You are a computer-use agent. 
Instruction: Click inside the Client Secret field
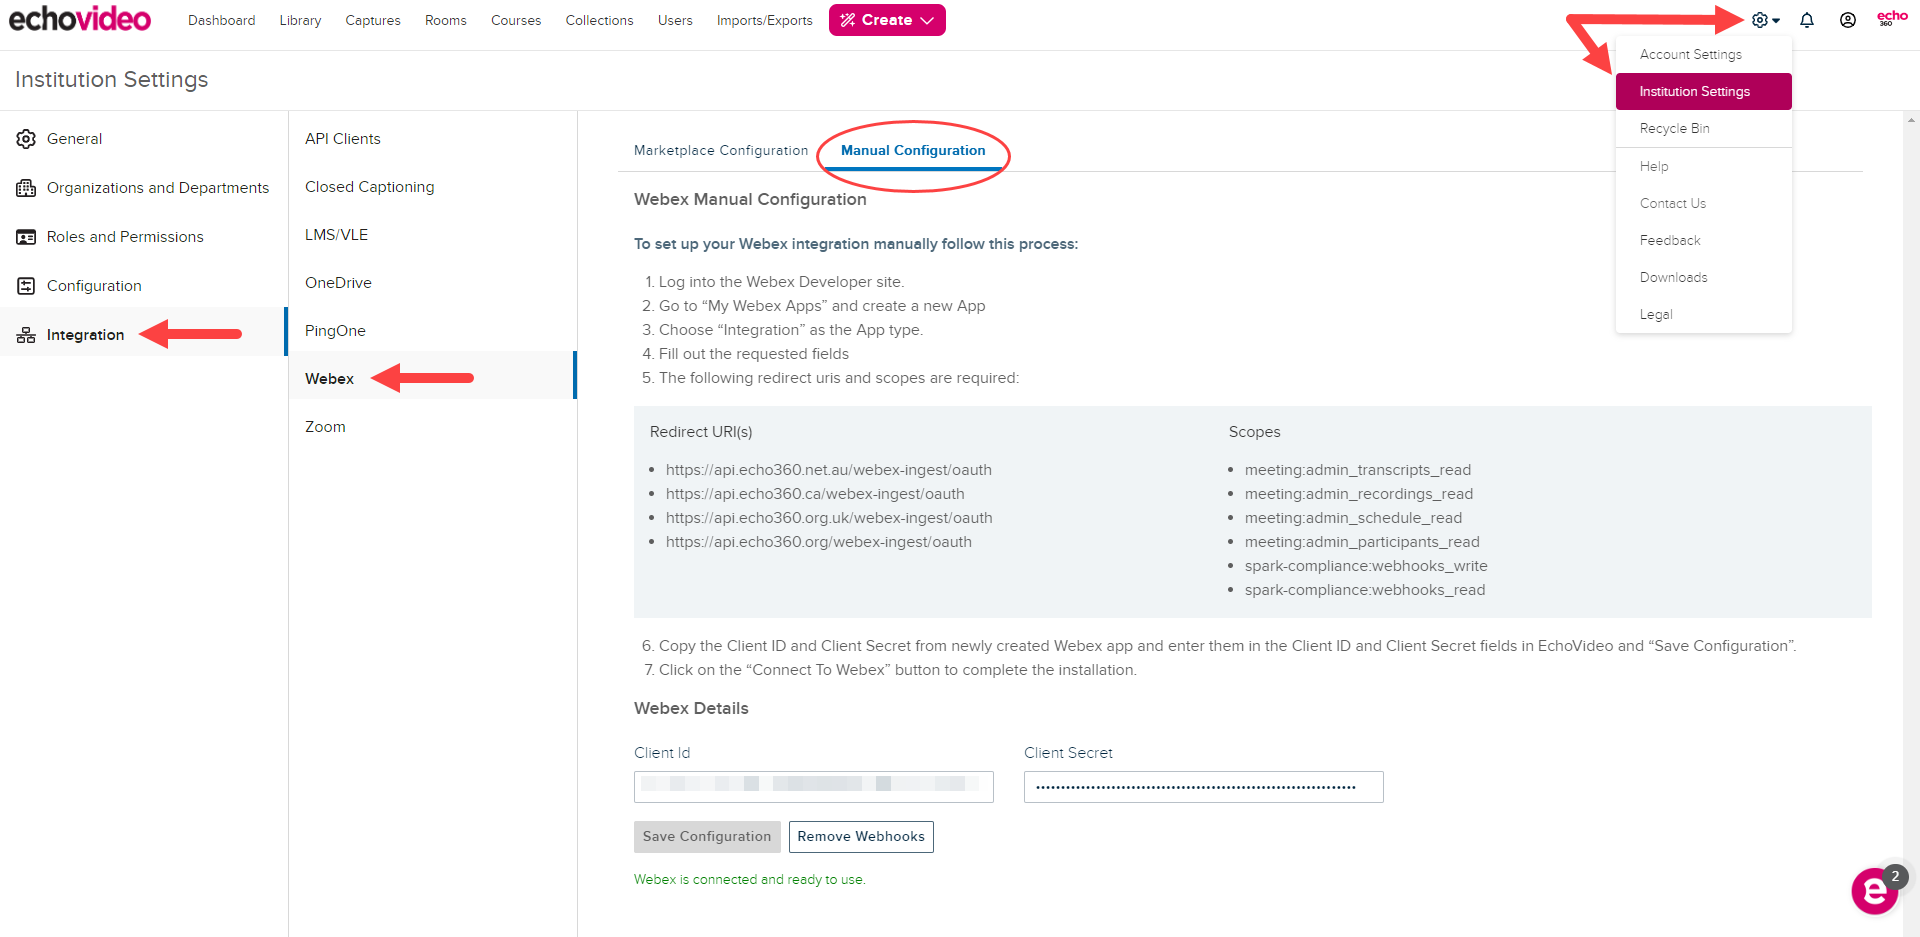1203,787
